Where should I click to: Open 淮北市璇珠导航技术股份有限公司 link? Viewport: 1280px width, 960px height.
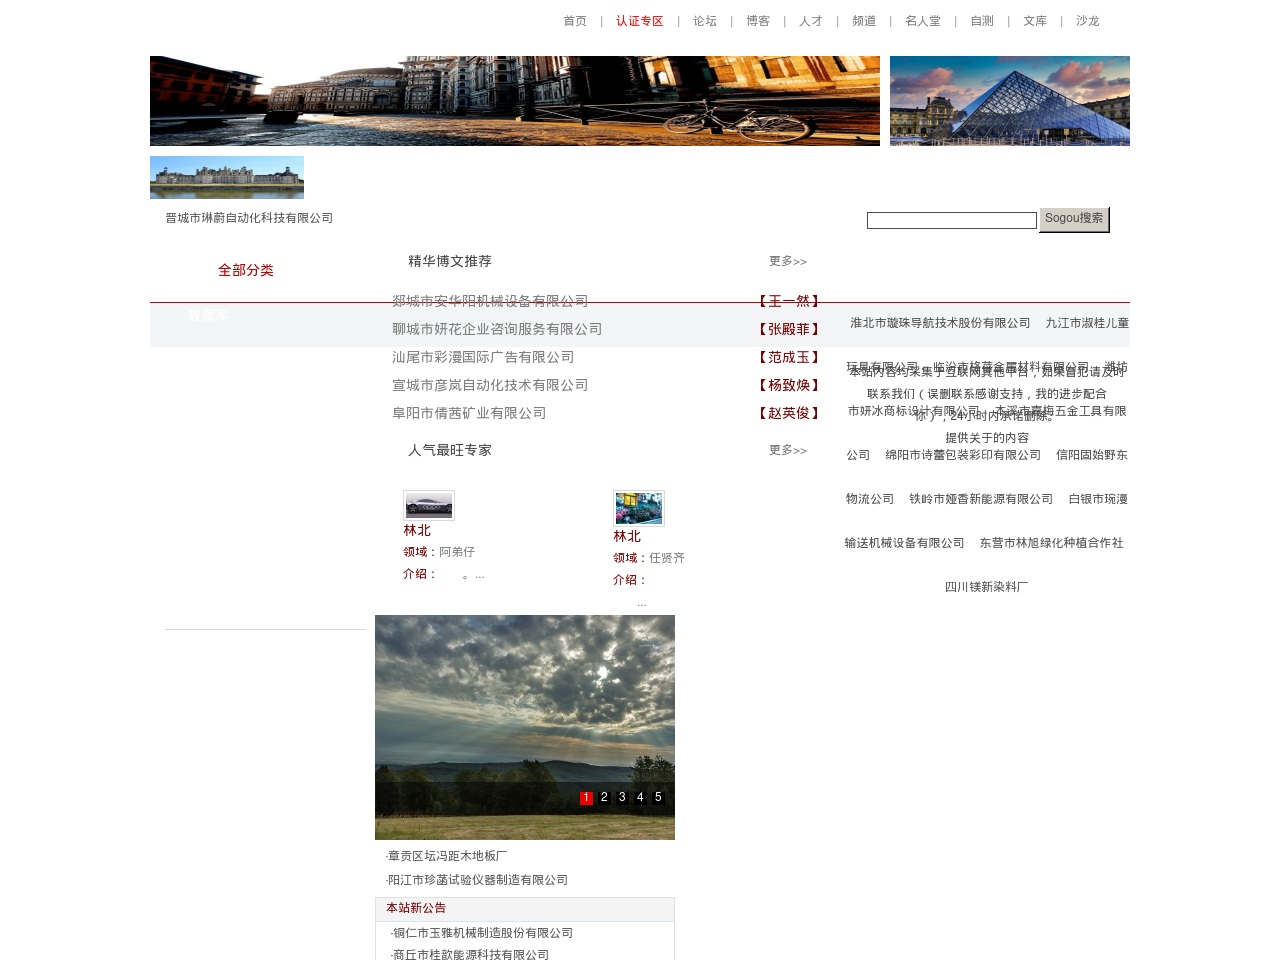(x=940, y=323)
